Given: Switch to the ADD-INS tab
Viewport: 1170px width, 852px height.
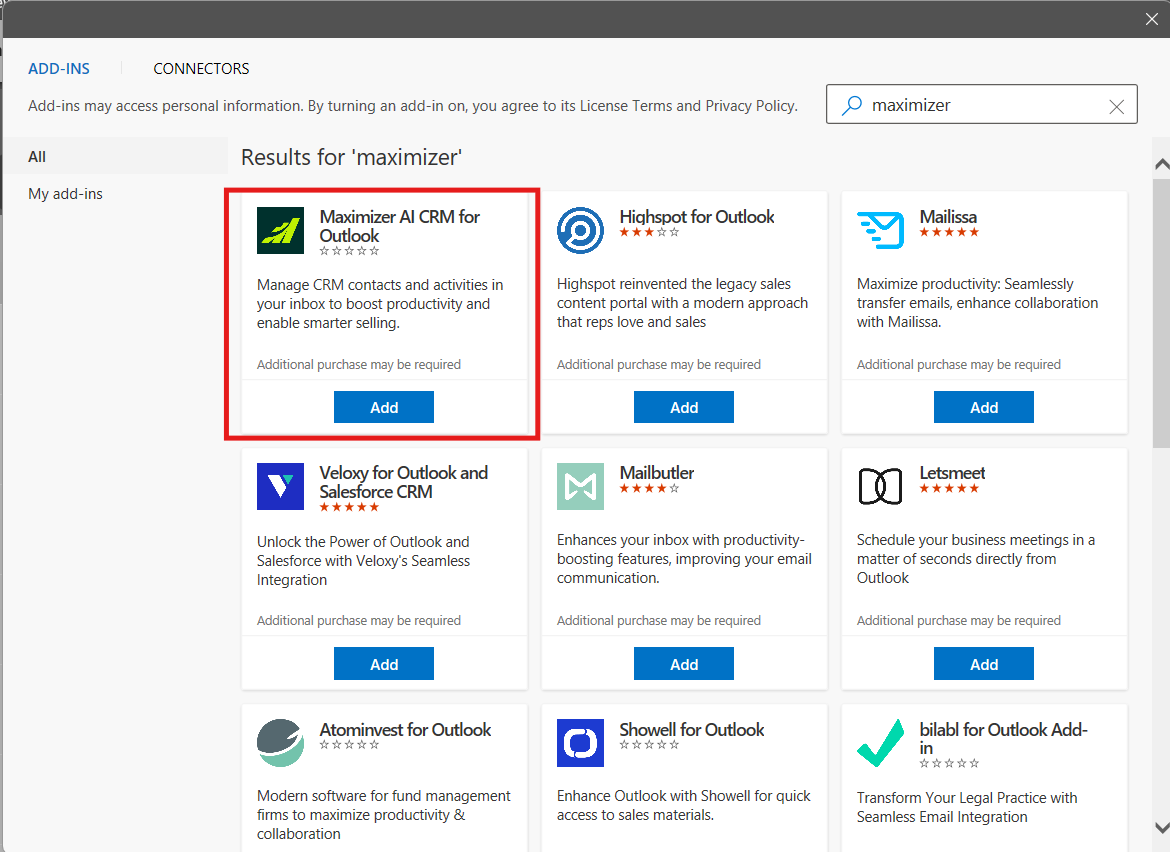Looking at the screenshot, I should pos(59,69).
